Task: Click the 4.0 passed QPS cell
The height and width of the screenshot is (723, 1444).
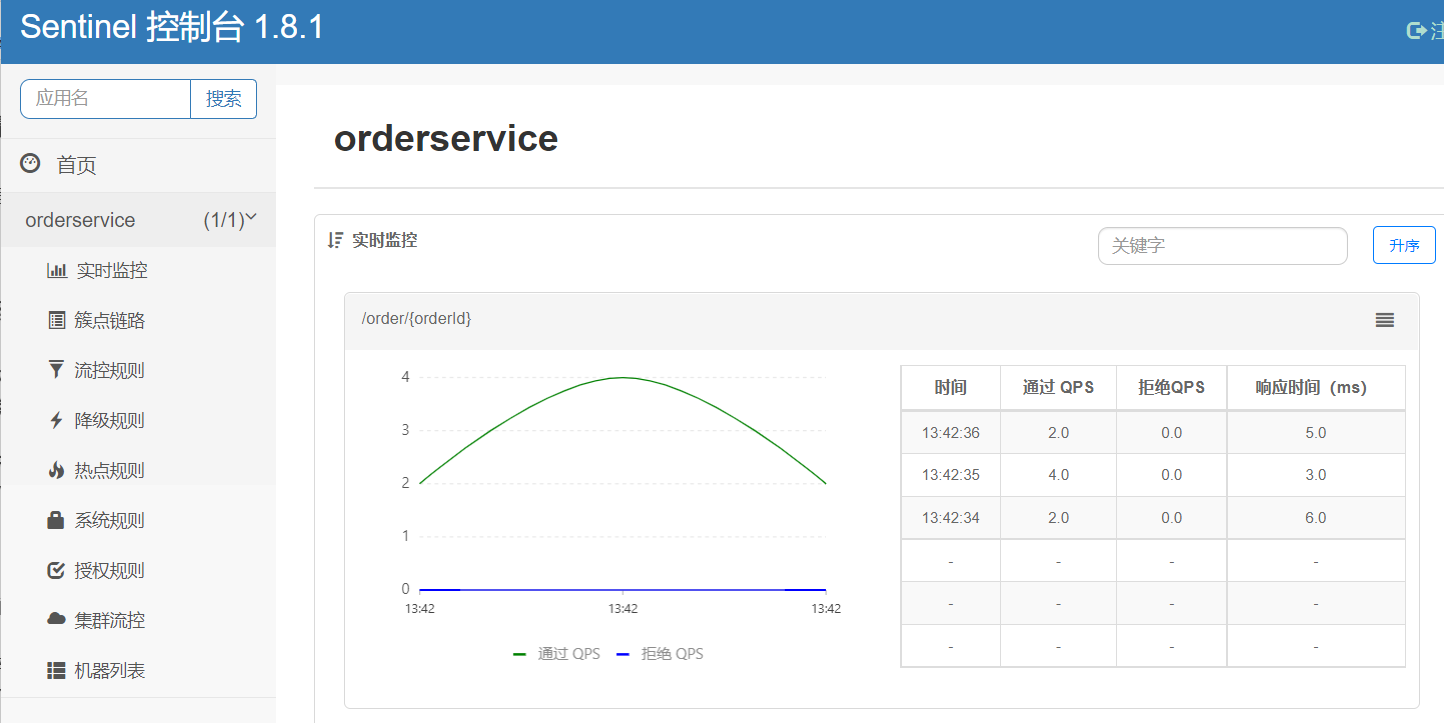Action: pyautogui.click(x=1058, y=475)
